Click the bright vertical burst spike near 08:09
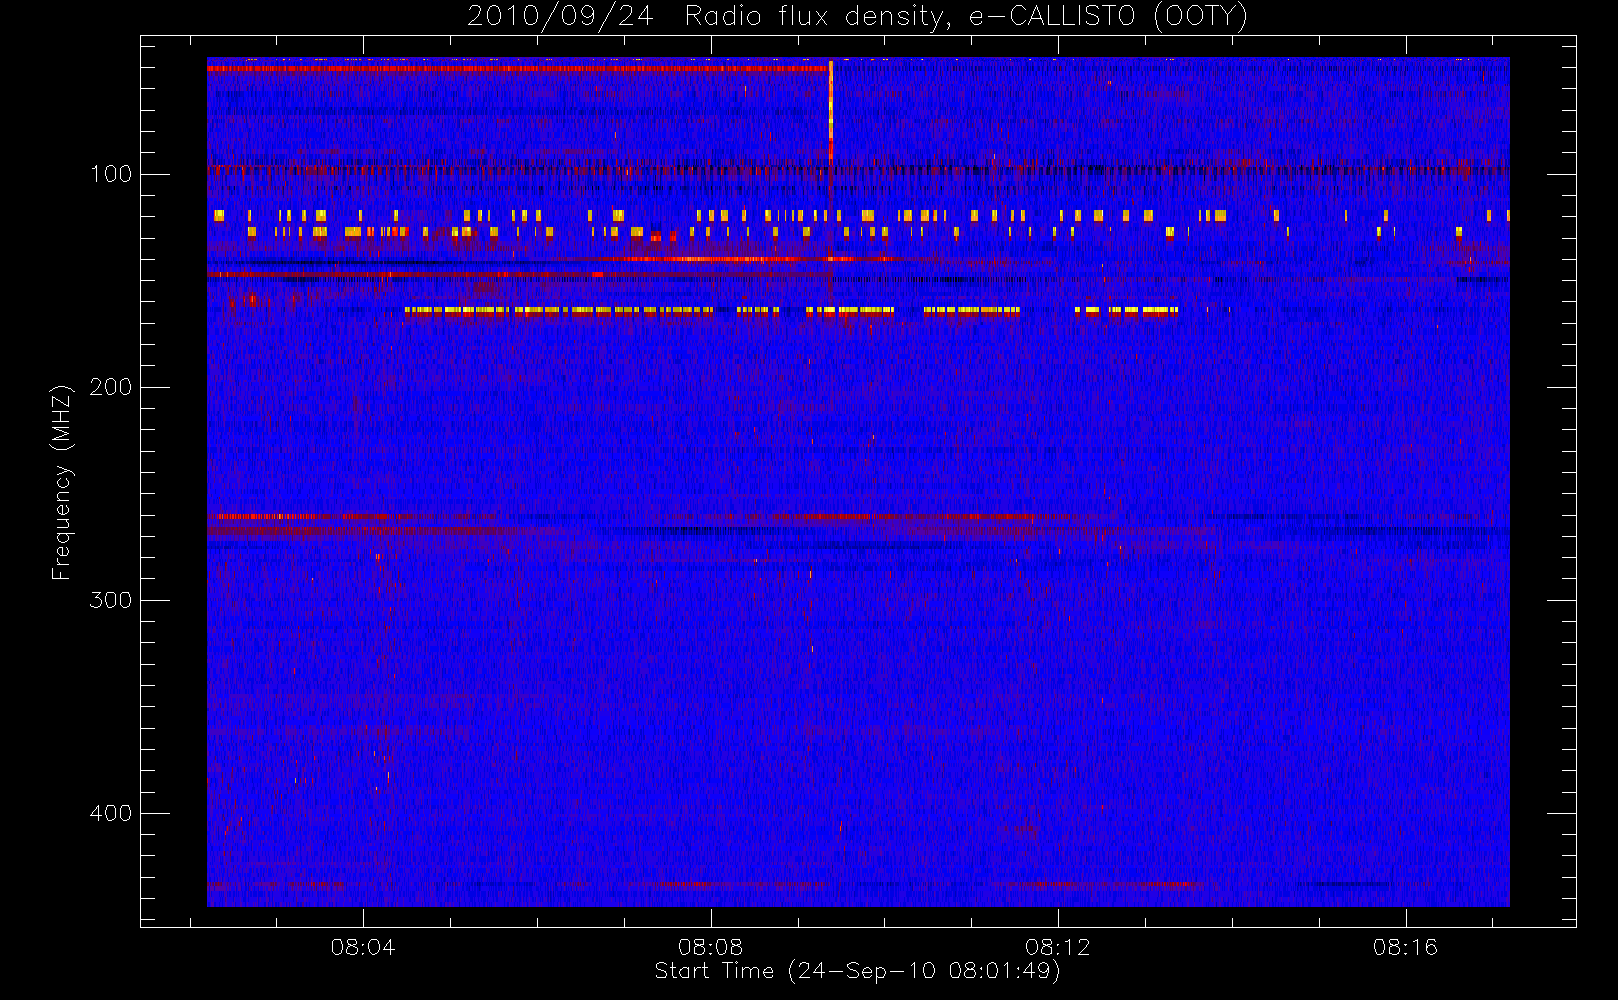This screenshot has height=1000, width=1618. (x=830, y=112)
